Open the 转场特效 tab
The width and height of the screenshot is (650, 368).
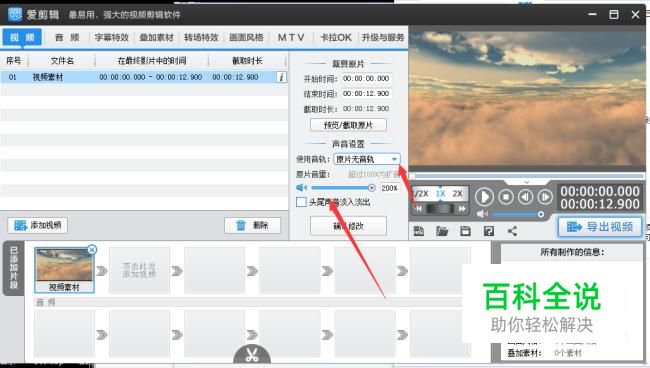point(201,37)
